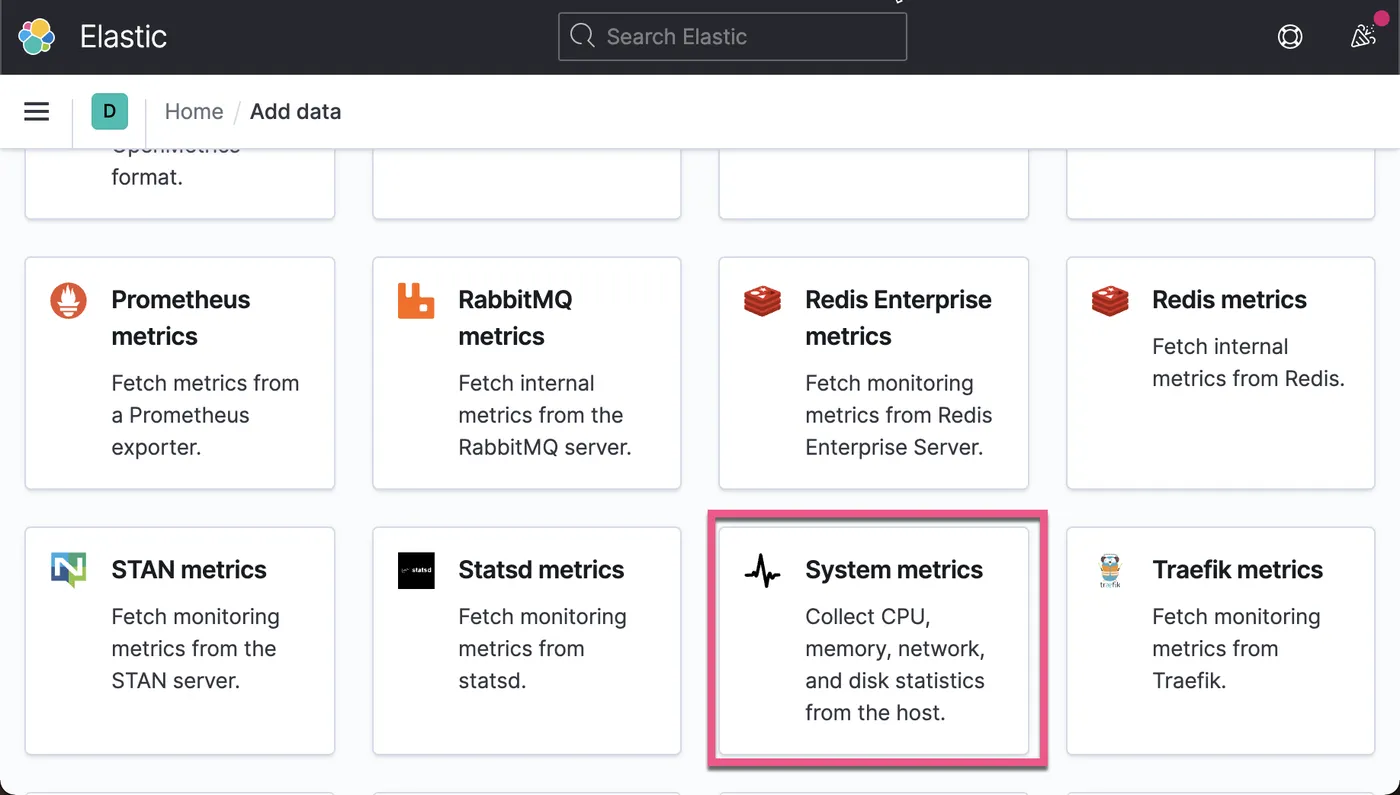Viewport: 1400px width, 795px height.
Task: Click "Fetch monitoring metrics from the STAN server." text
Action: [x=195, y=649]
